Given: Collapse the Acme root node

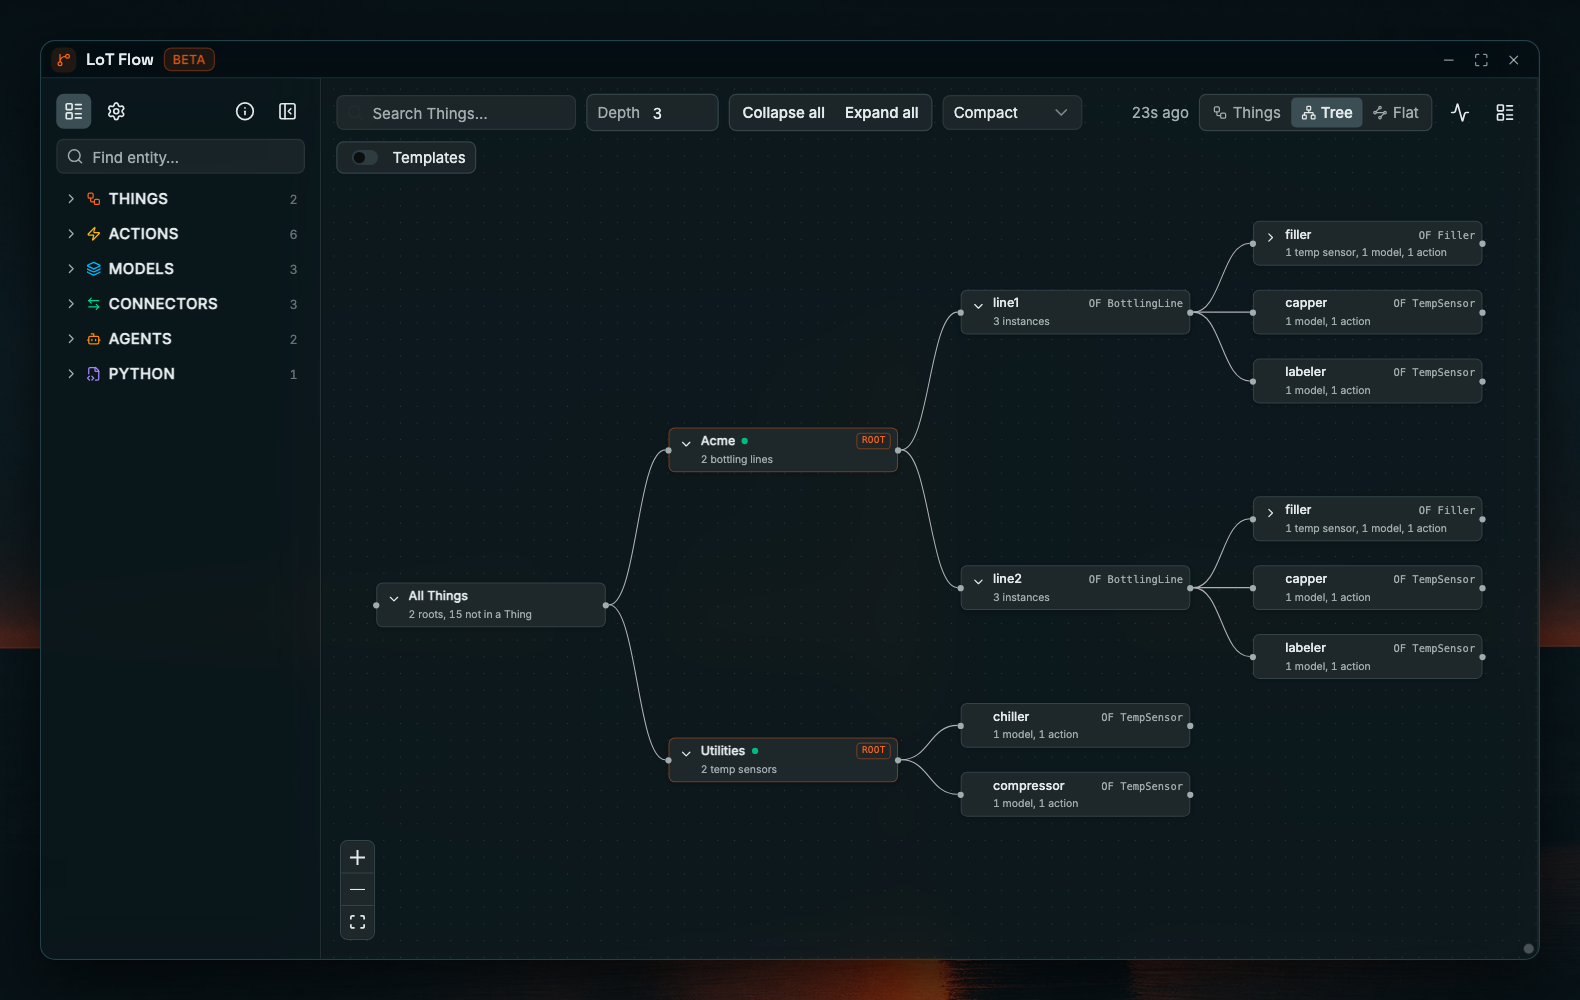Looking at the screenshot, I should click(686, 443).
